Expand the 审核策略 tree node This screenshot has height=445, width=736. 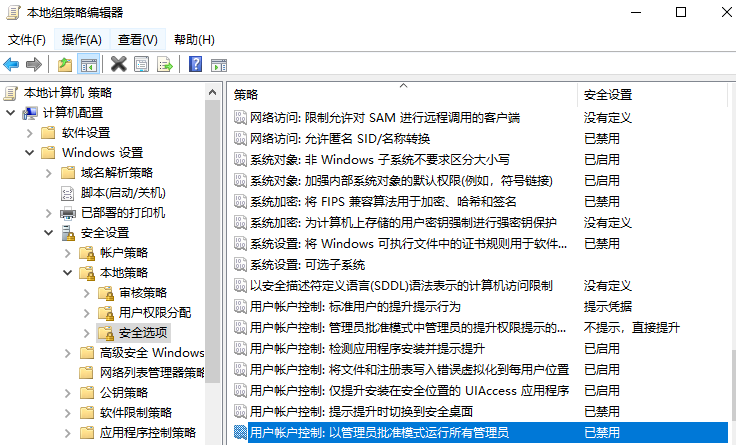pos(86,293)
